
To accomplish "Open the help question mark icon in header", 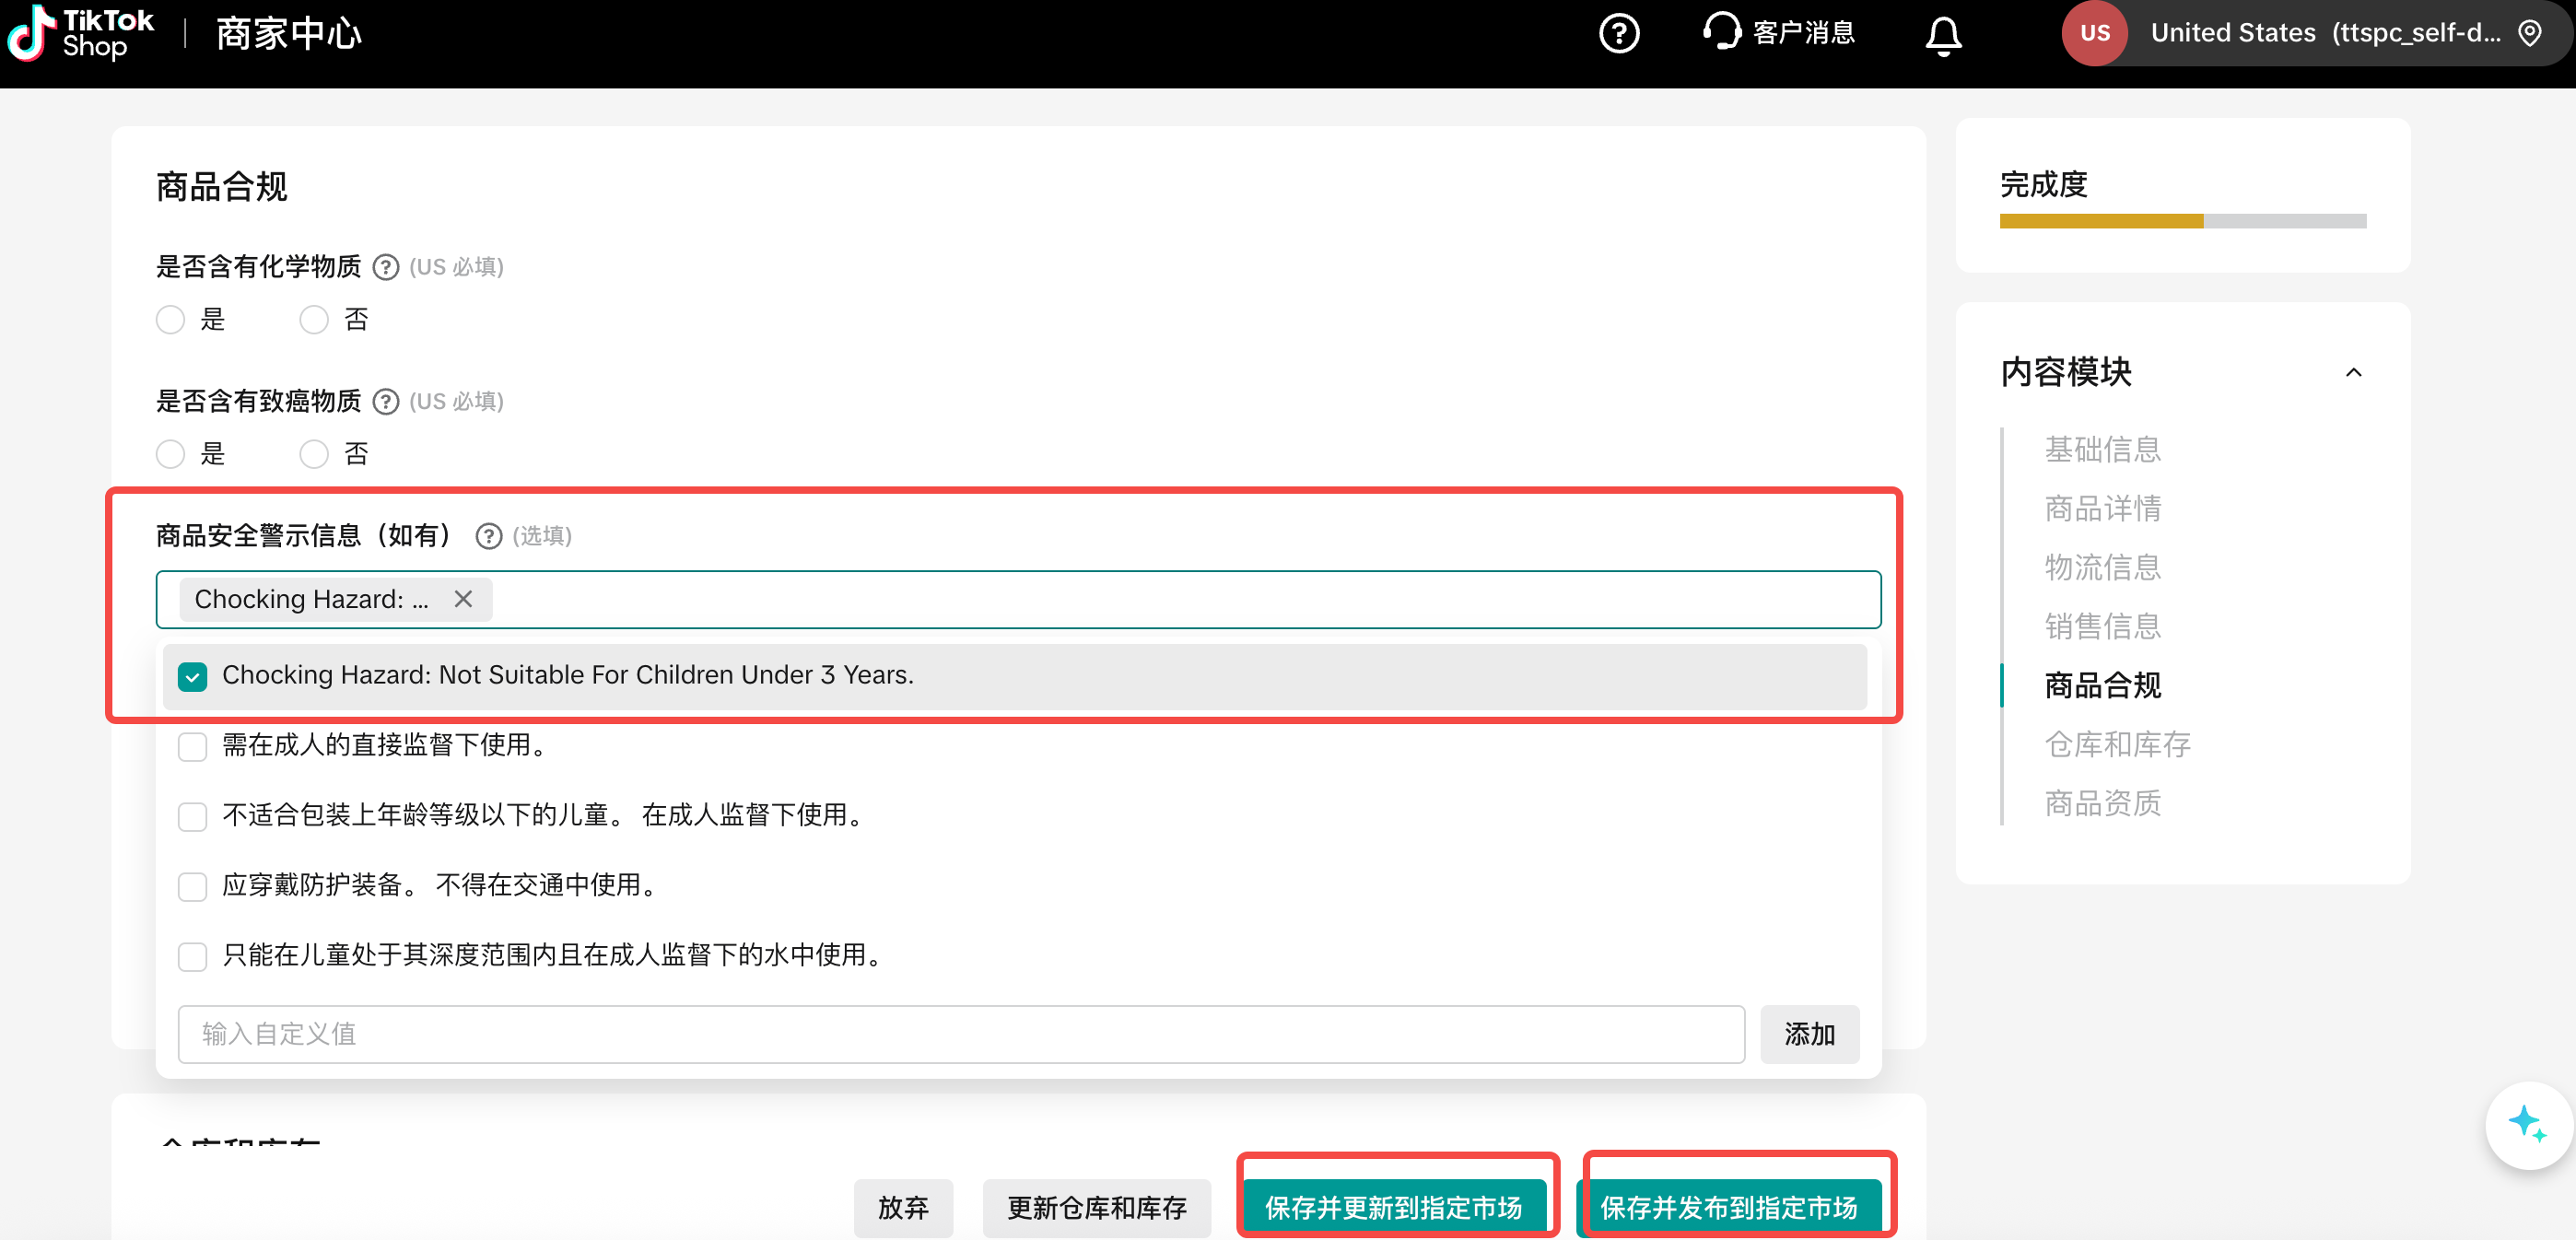I will coord(1618,33).
